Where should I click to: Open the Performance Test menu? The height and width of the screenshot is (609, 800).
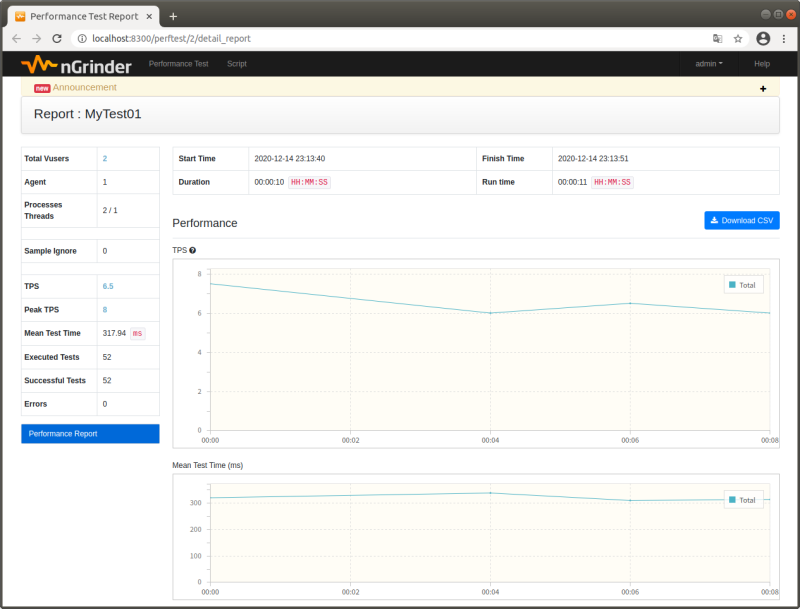178,64
